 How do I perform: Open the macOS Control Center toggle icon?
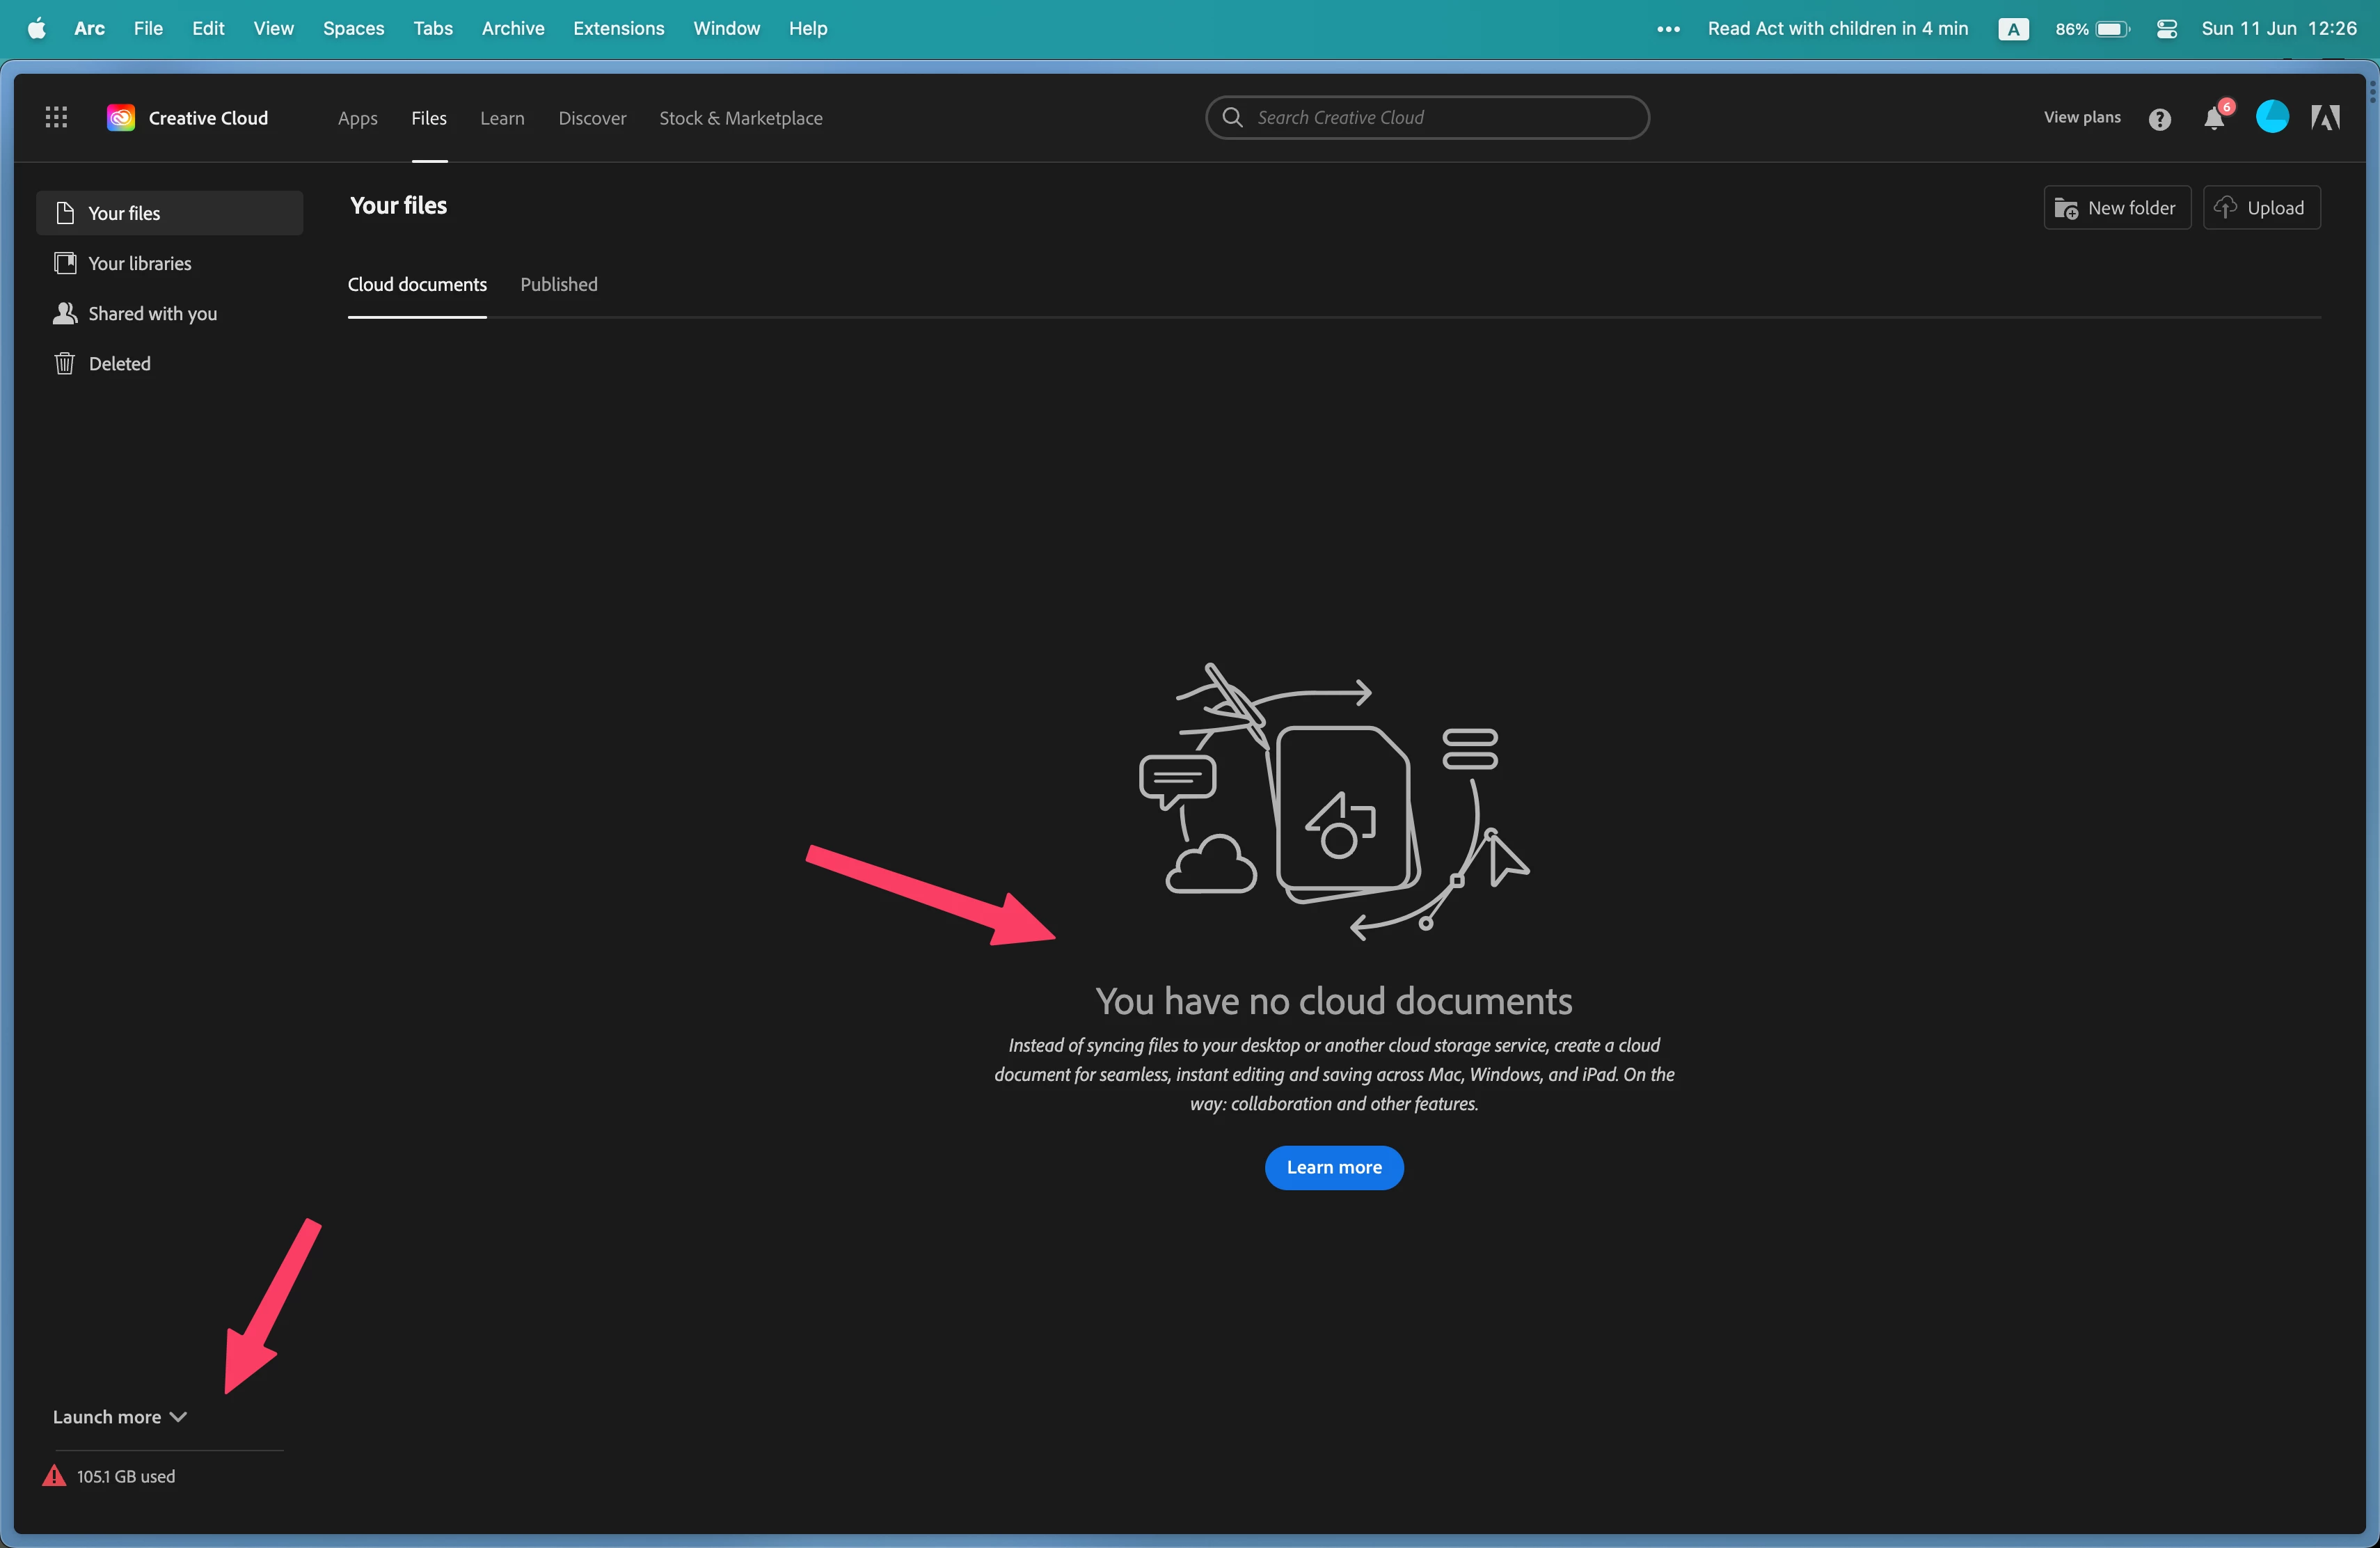point(2166,29)
